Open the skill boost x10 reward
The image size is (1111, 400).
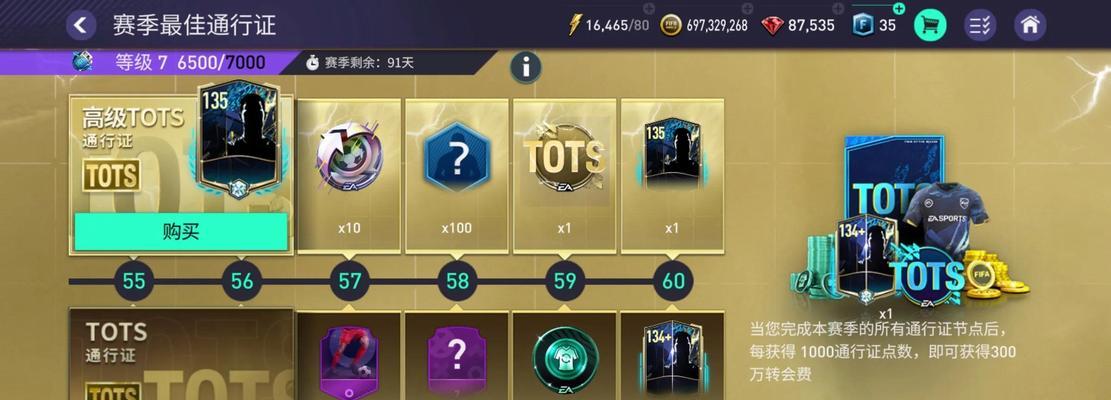click(349, 176)
